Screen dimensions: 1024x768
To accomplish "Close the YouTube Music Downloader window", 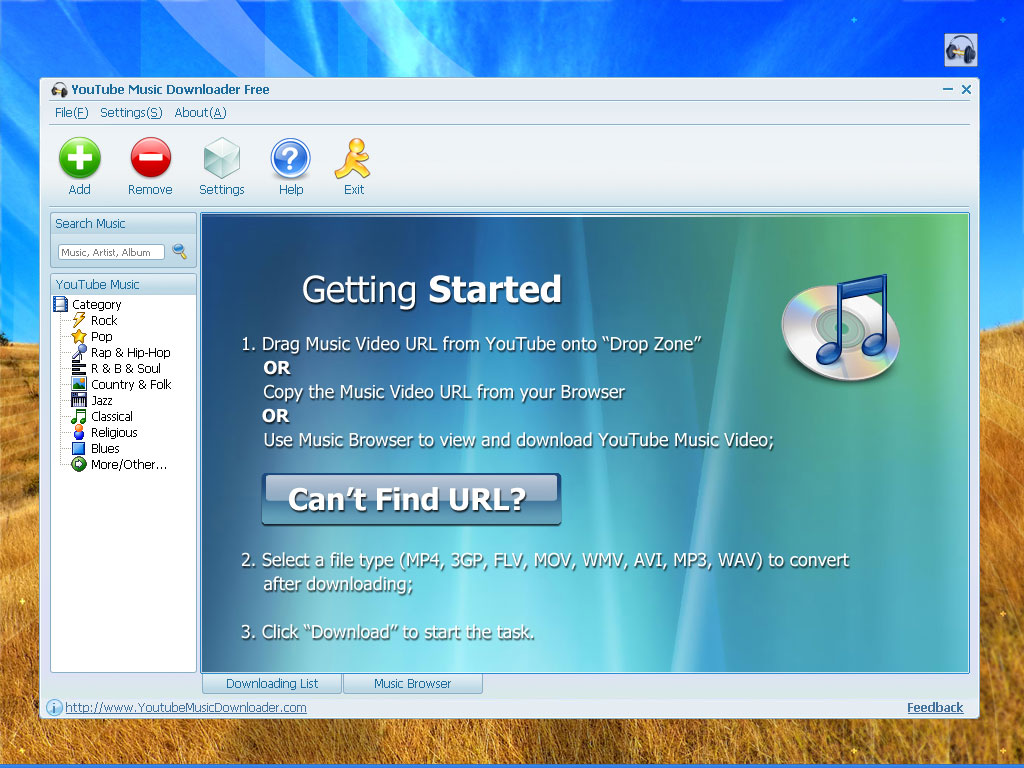I will pos(967,89).
